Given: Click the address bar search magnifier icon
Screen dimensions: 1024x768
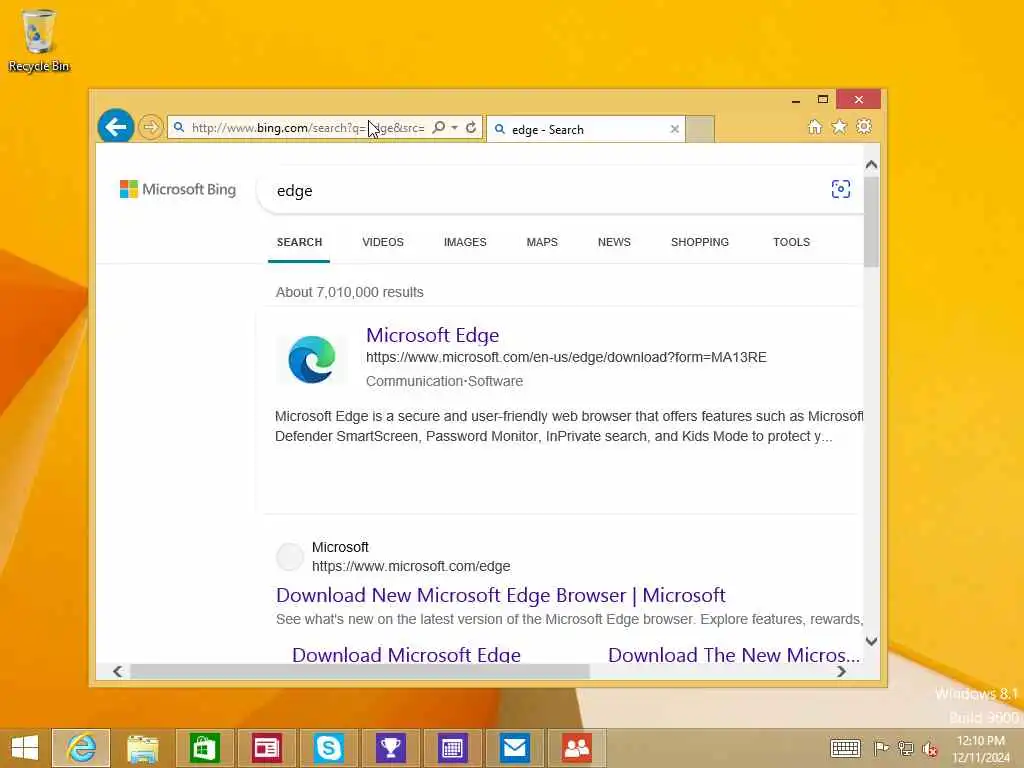Looking at the screenshot, I should click(x=439, y=127).
